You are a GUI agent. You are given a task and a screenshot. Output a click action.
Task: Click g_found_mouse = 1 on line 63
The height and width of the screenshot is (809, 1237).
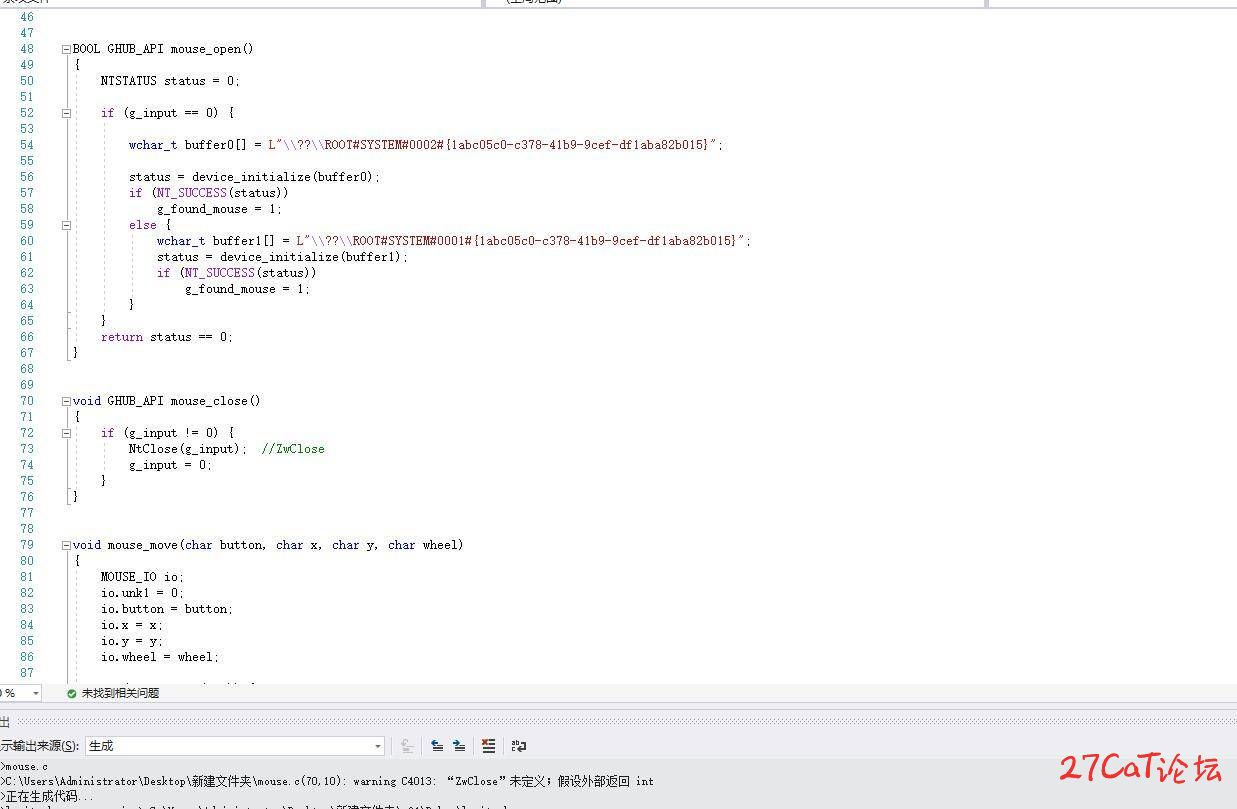pyautogui.click(x=247, y=289)
